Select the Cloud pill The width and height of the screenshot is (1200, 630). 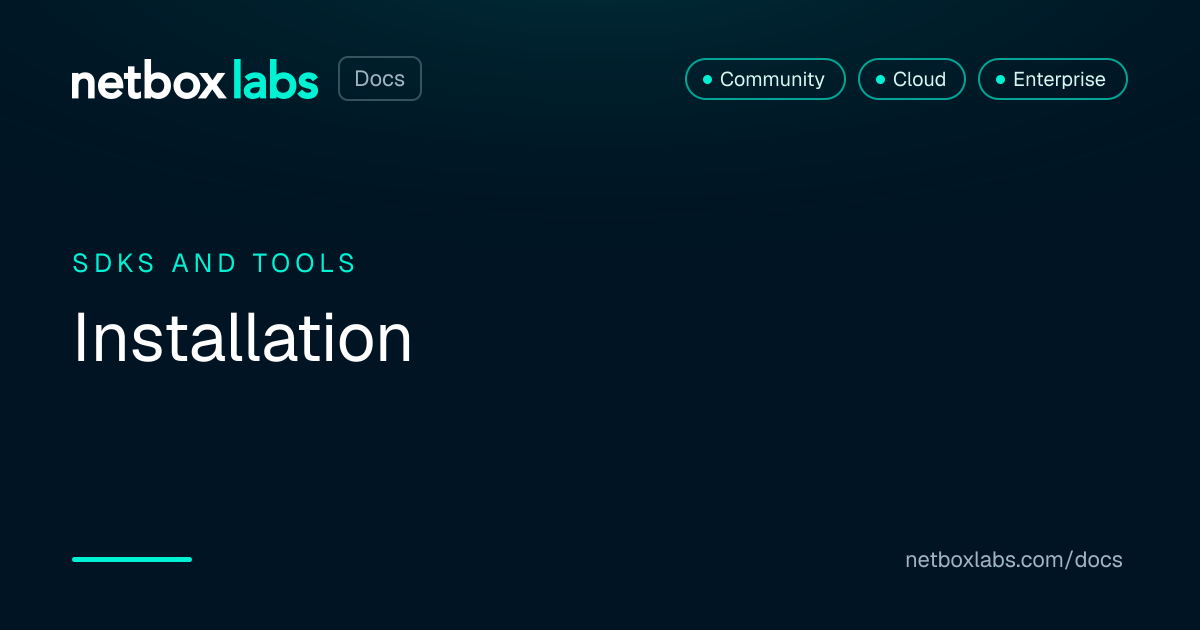click(x=912, y=79)
